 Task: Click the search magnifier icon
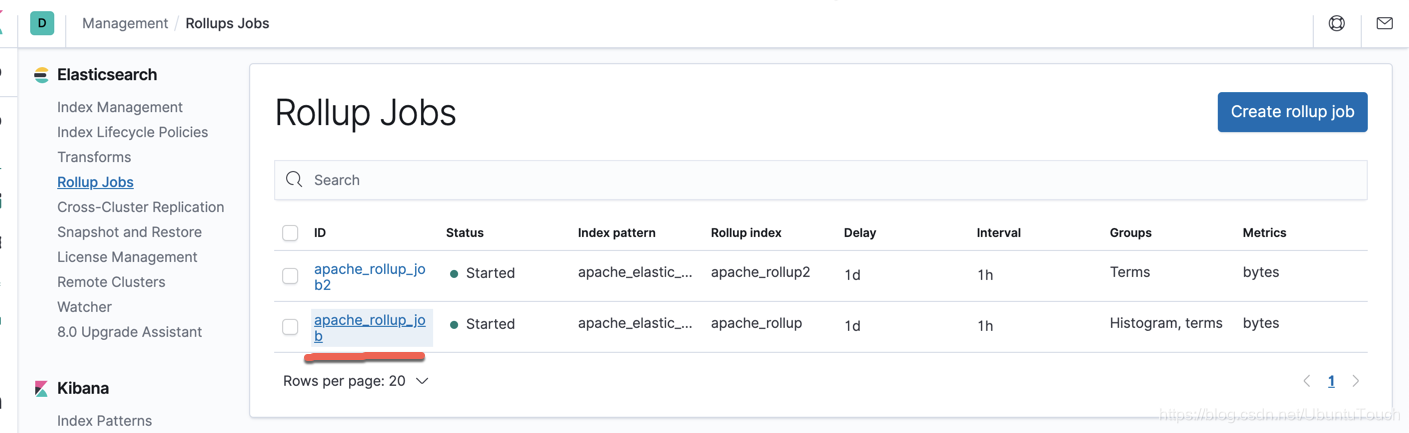click(294, 180)
